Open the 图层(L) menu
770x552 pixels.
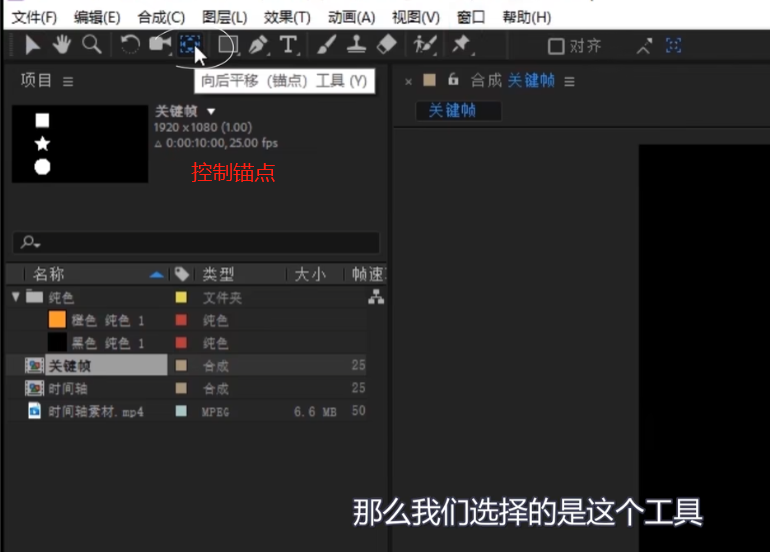(224, 18)
